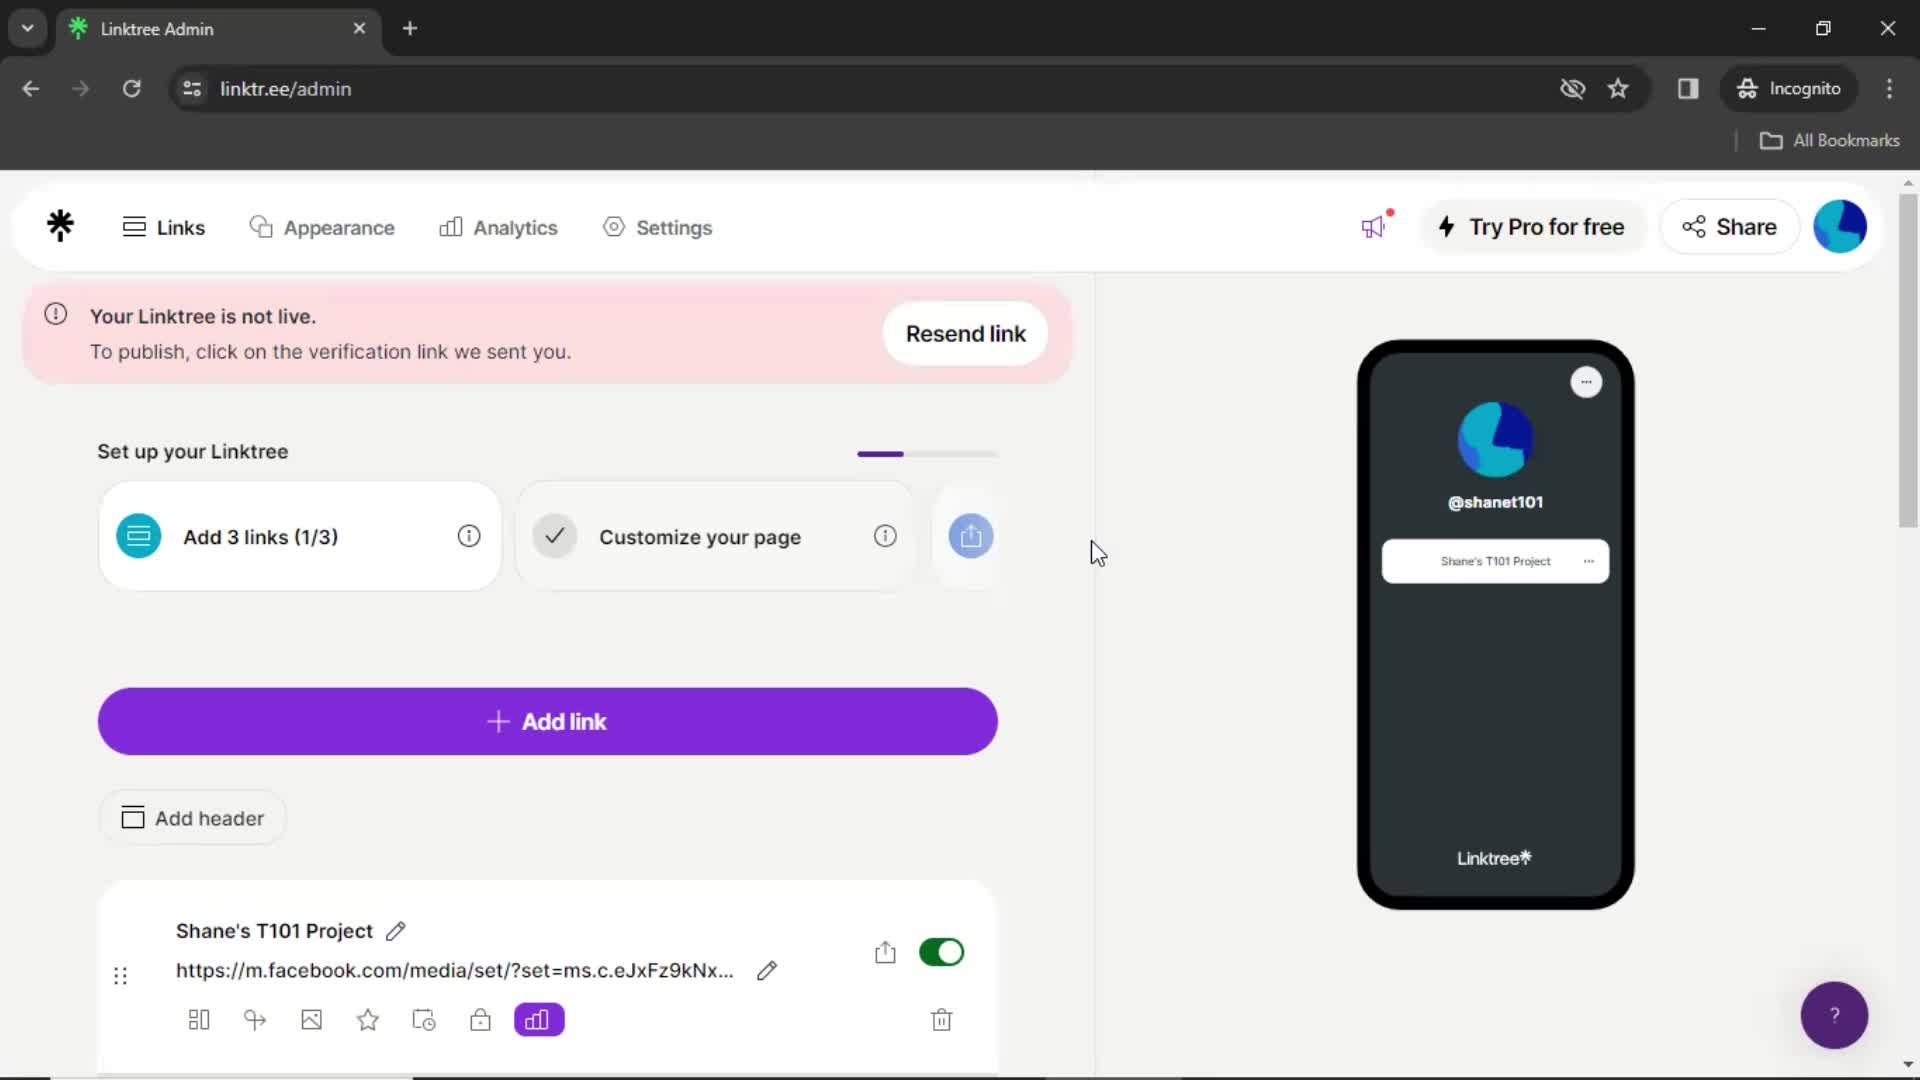Star Shane's T101 Project link

coord(368,1020)
